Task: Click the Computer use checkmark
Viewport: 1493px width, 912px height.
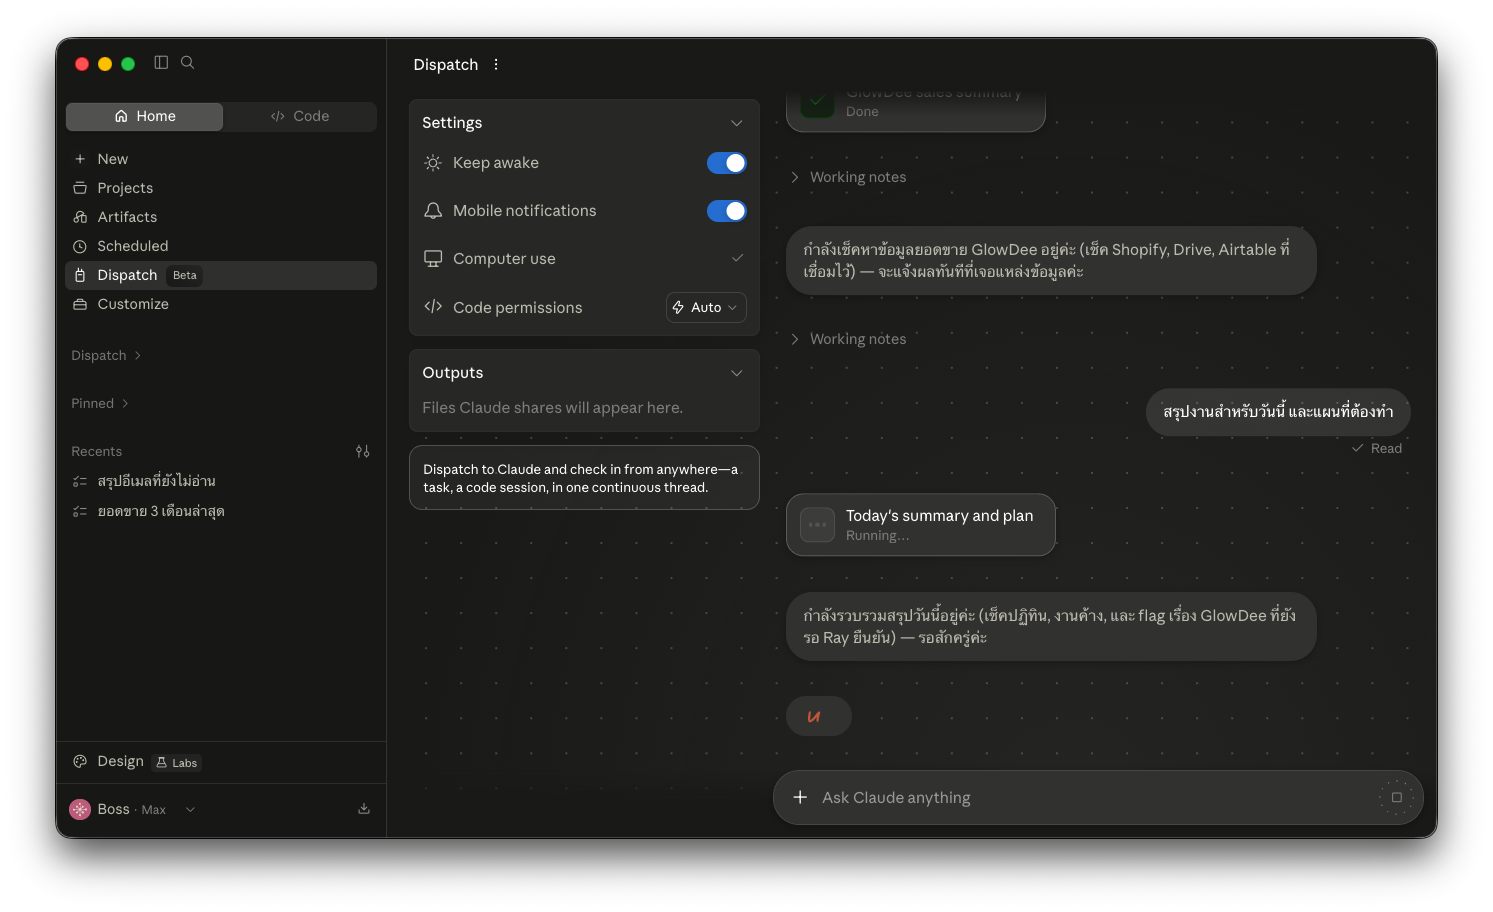Action: [737, 258]
